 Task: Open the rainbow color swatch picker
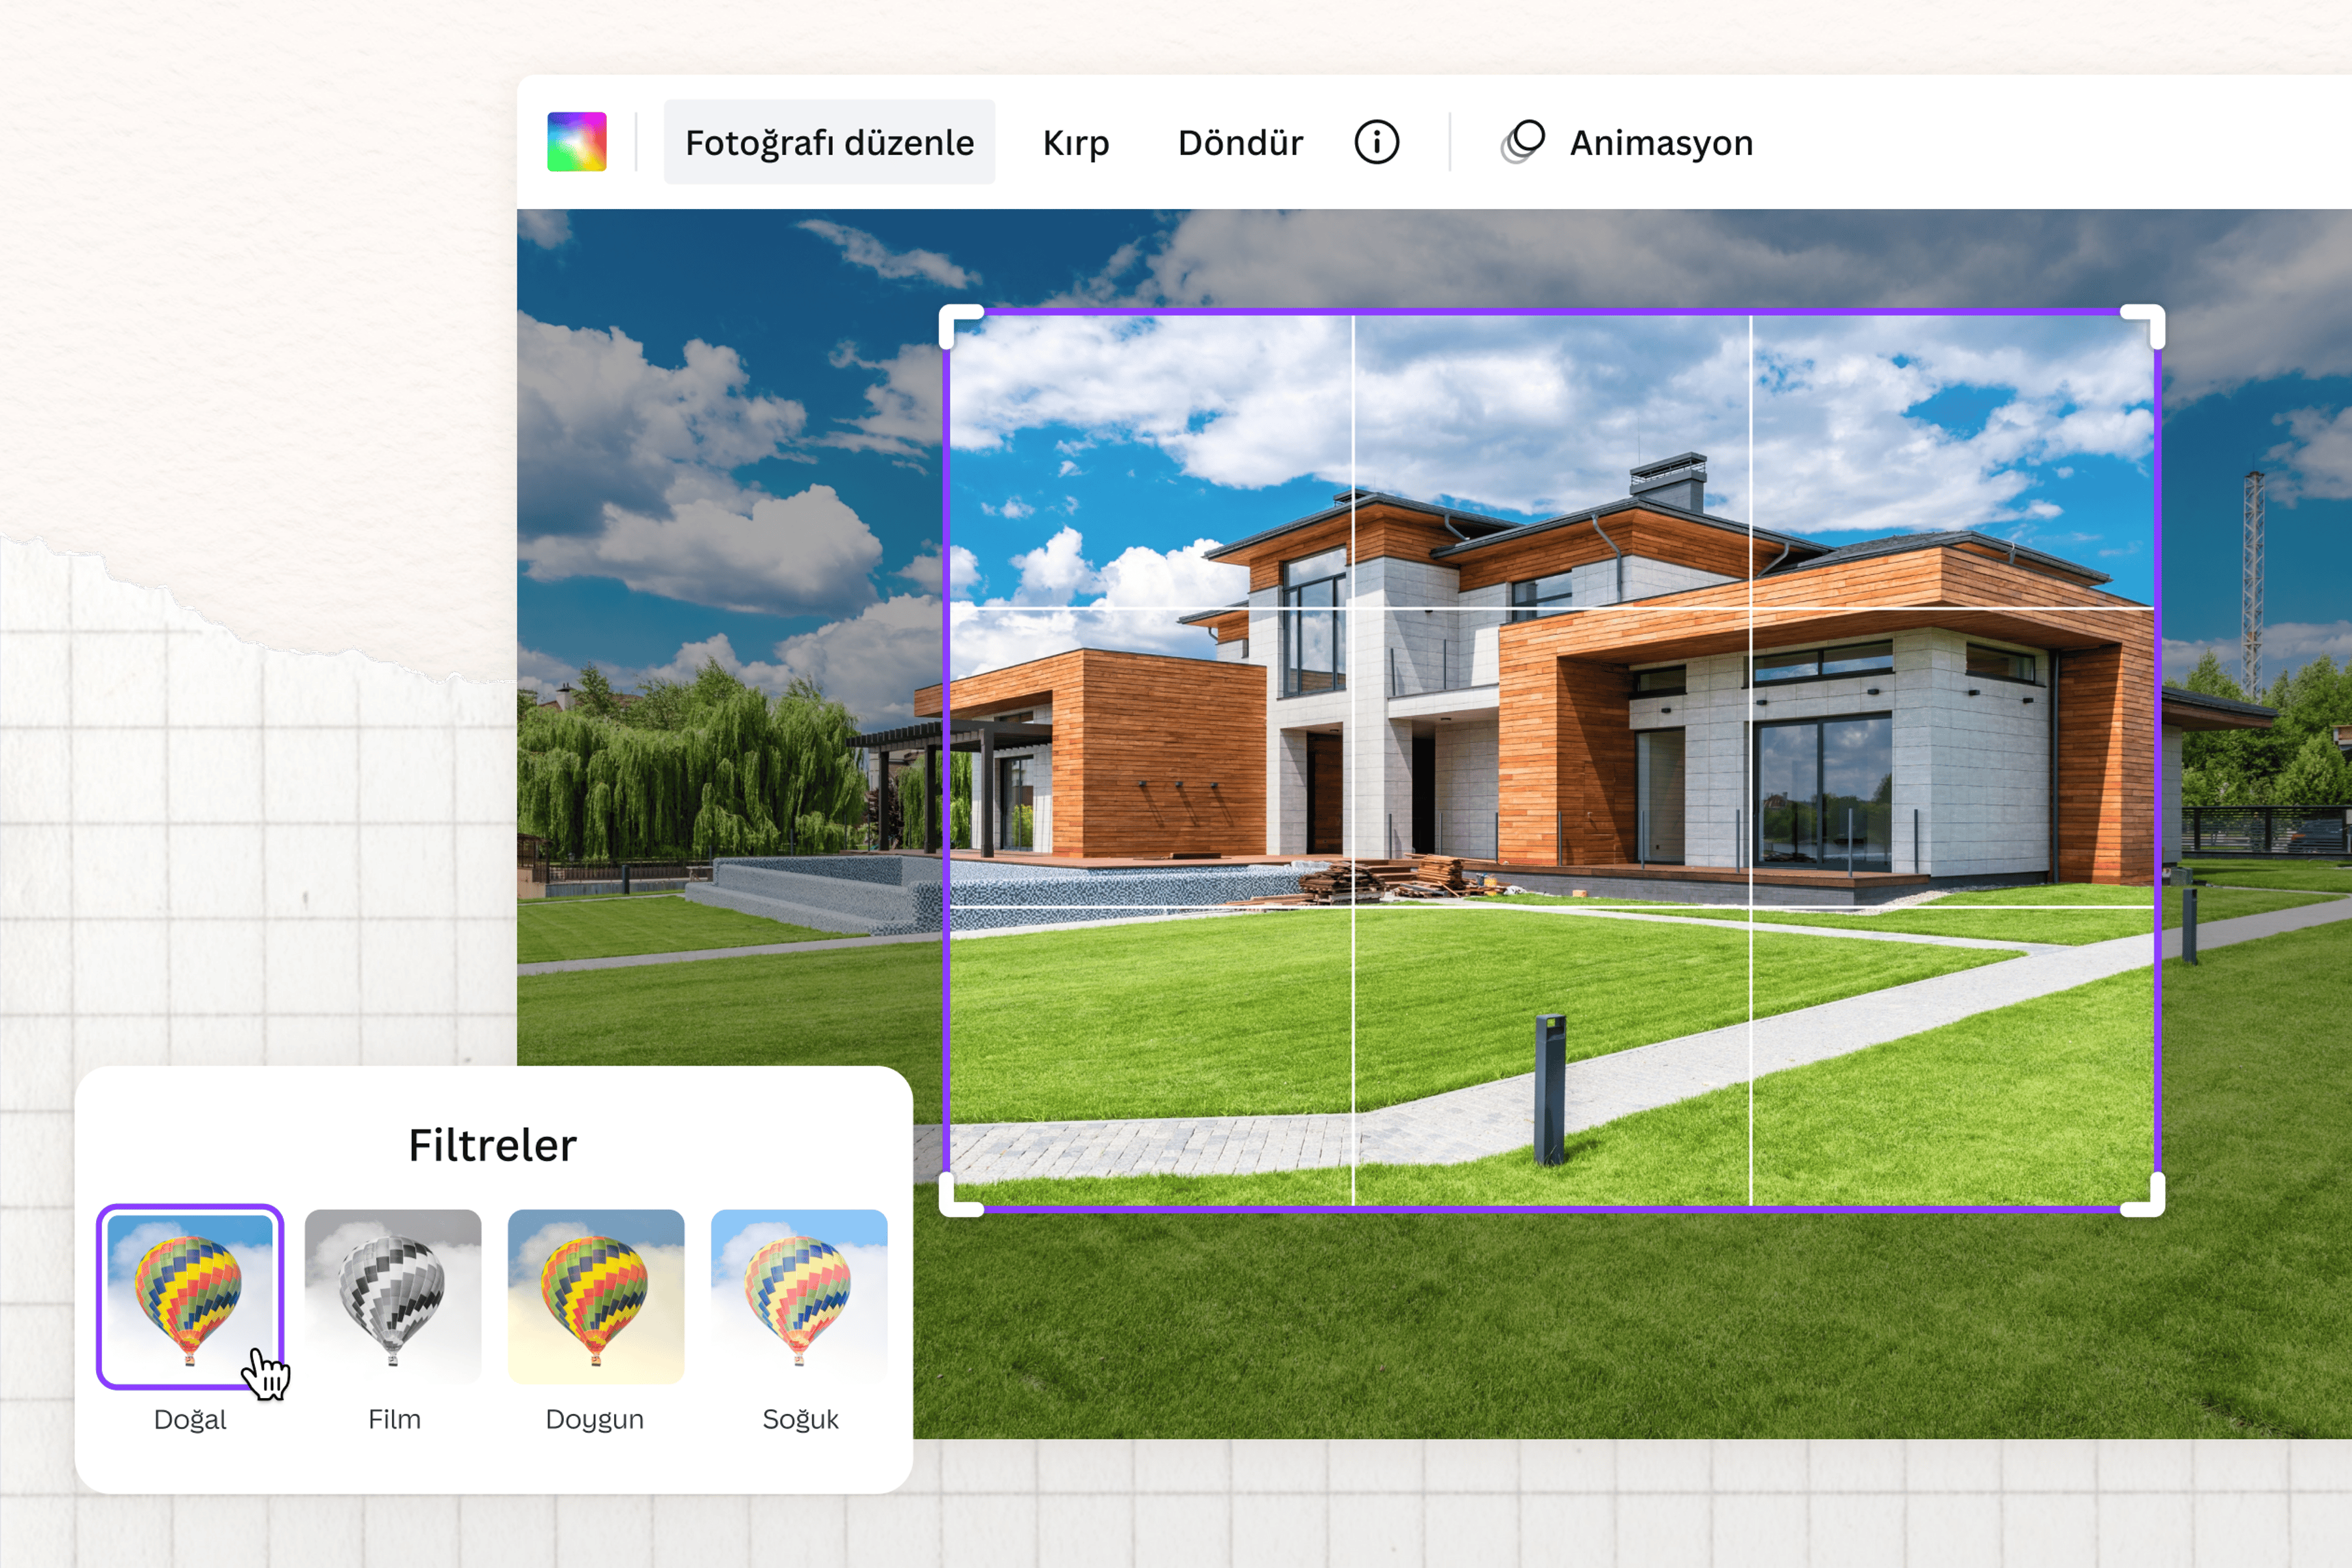point(577,142)
